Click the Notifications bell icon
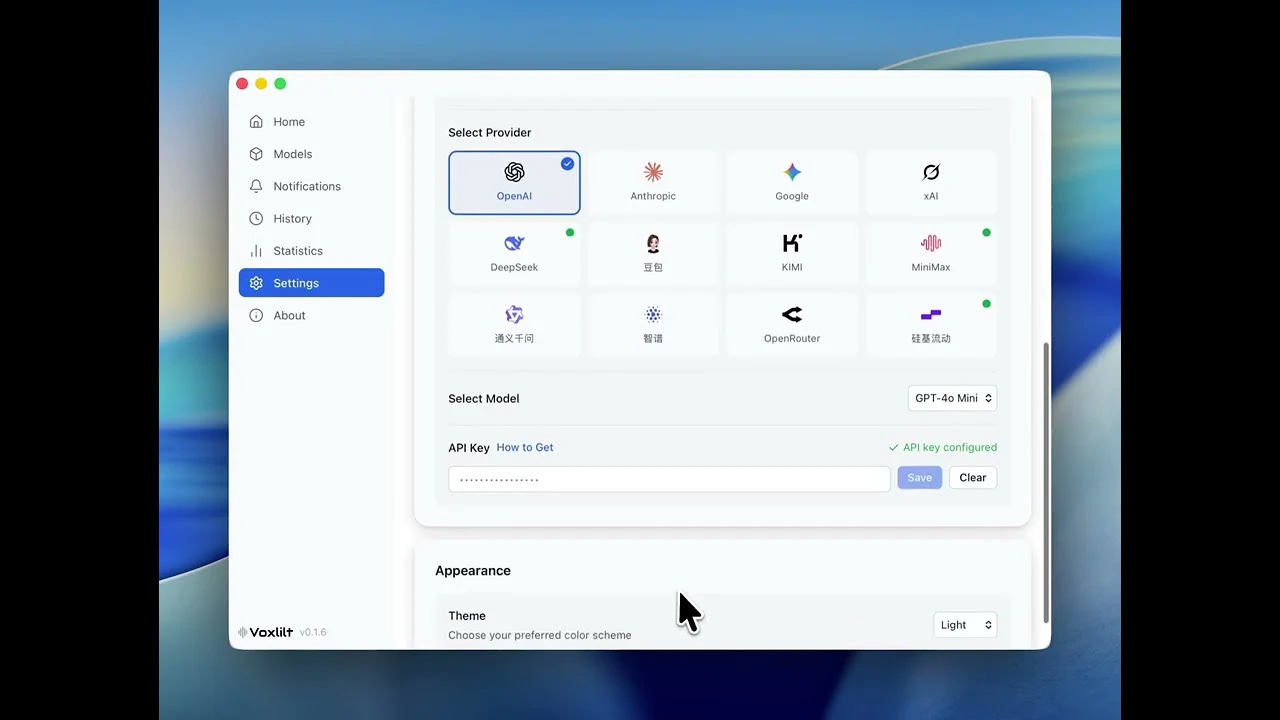Screen dimensions: 1280x720 (256, 186)
